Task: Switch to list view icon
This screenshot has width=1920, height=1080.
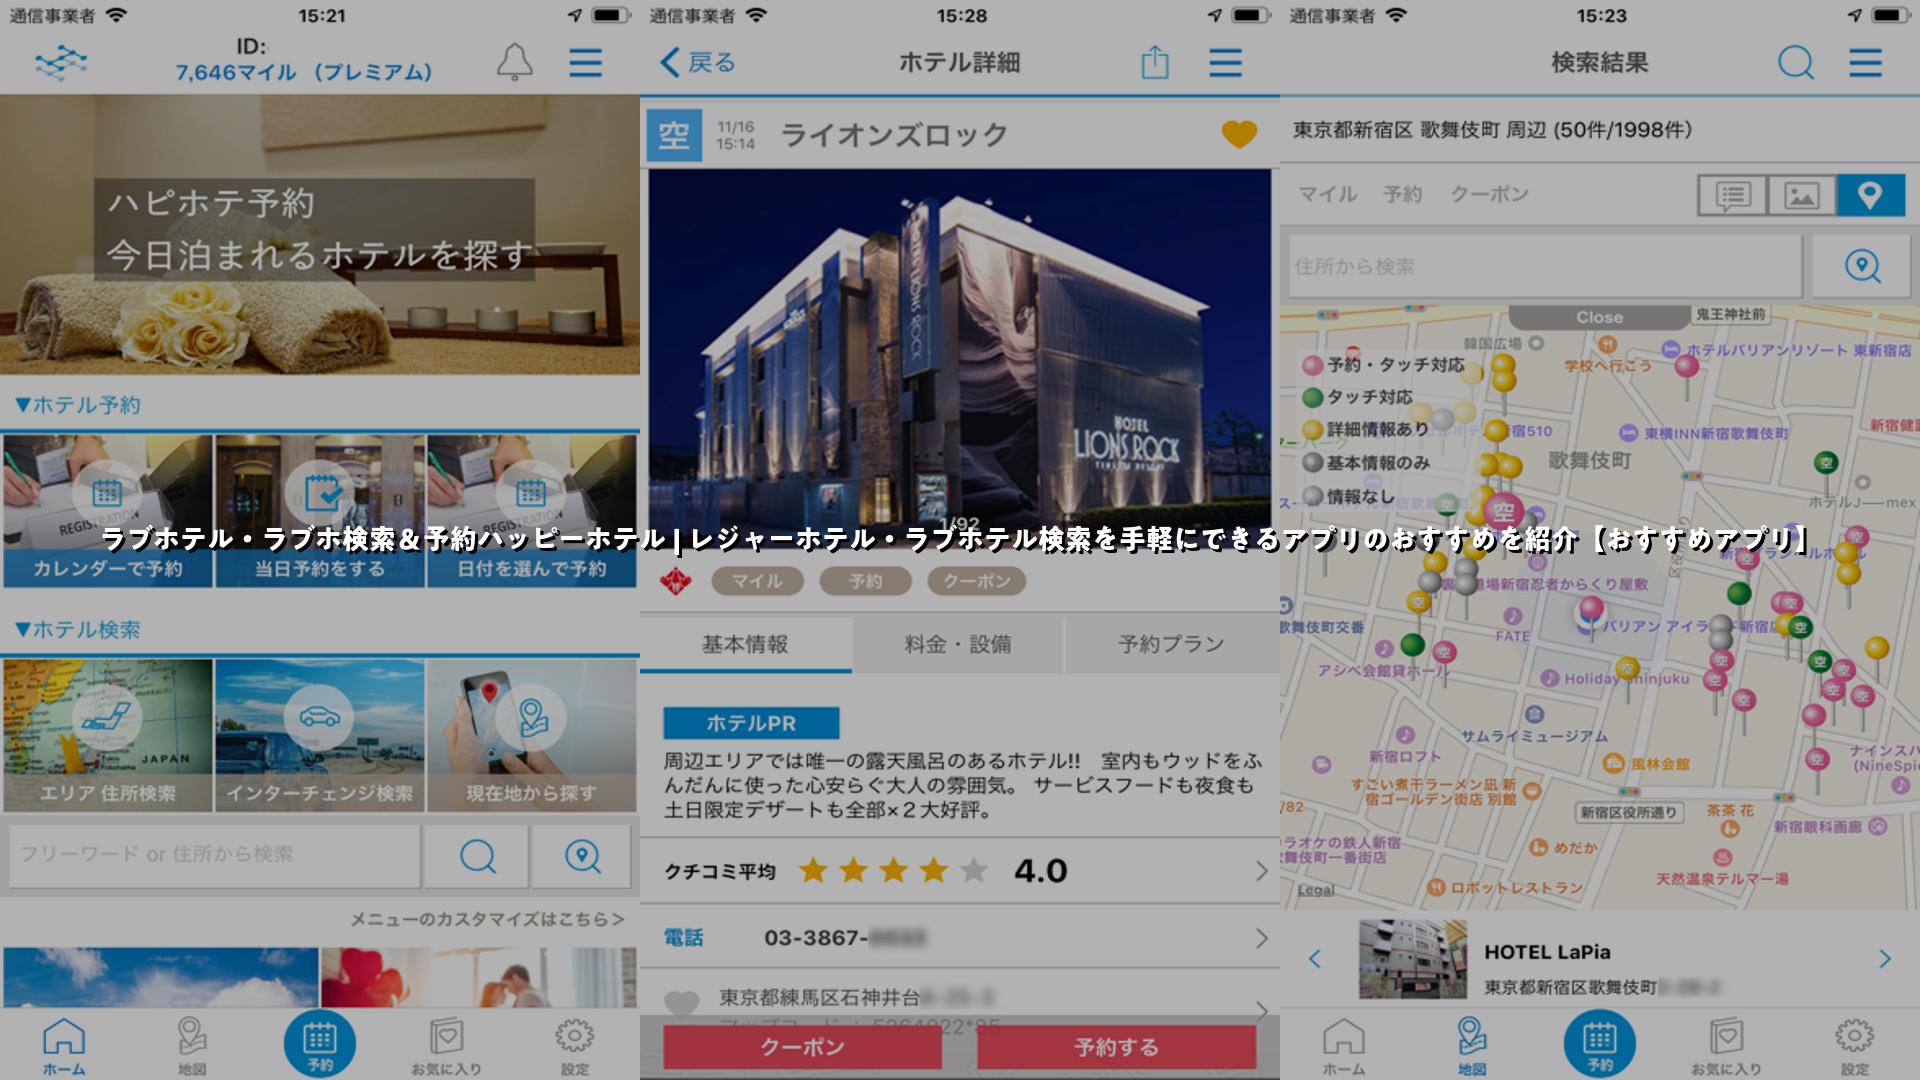Action: click(1733, 195)
